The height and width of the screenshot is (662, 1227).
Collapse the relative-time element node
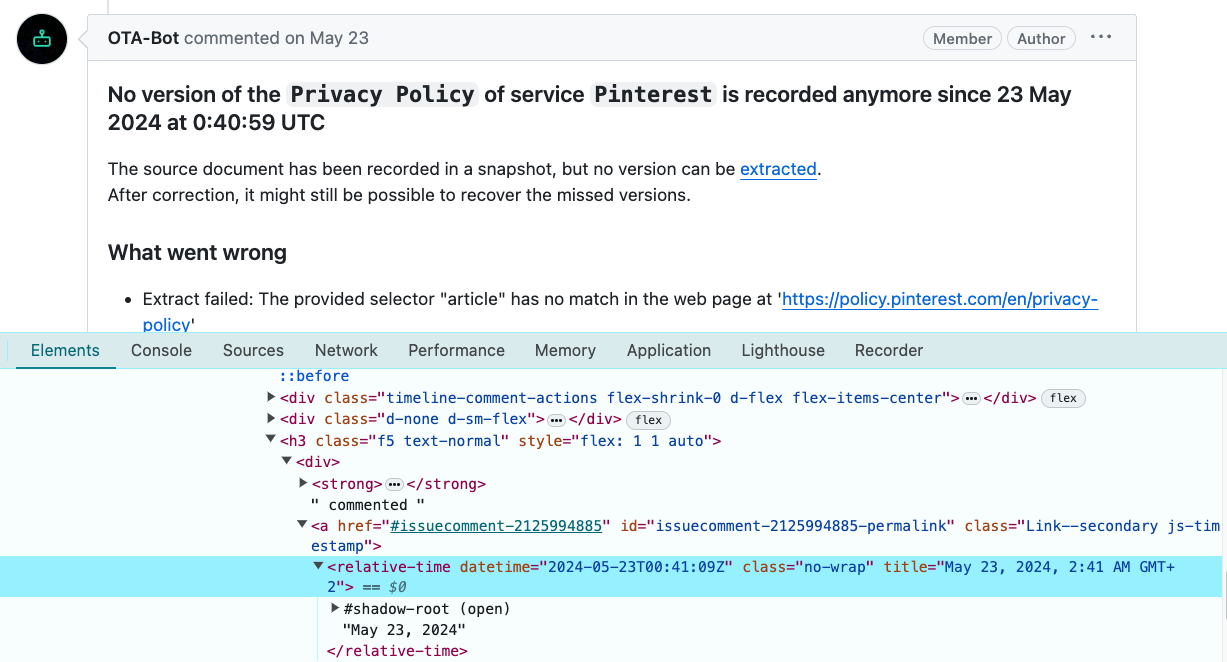point(319,567)
